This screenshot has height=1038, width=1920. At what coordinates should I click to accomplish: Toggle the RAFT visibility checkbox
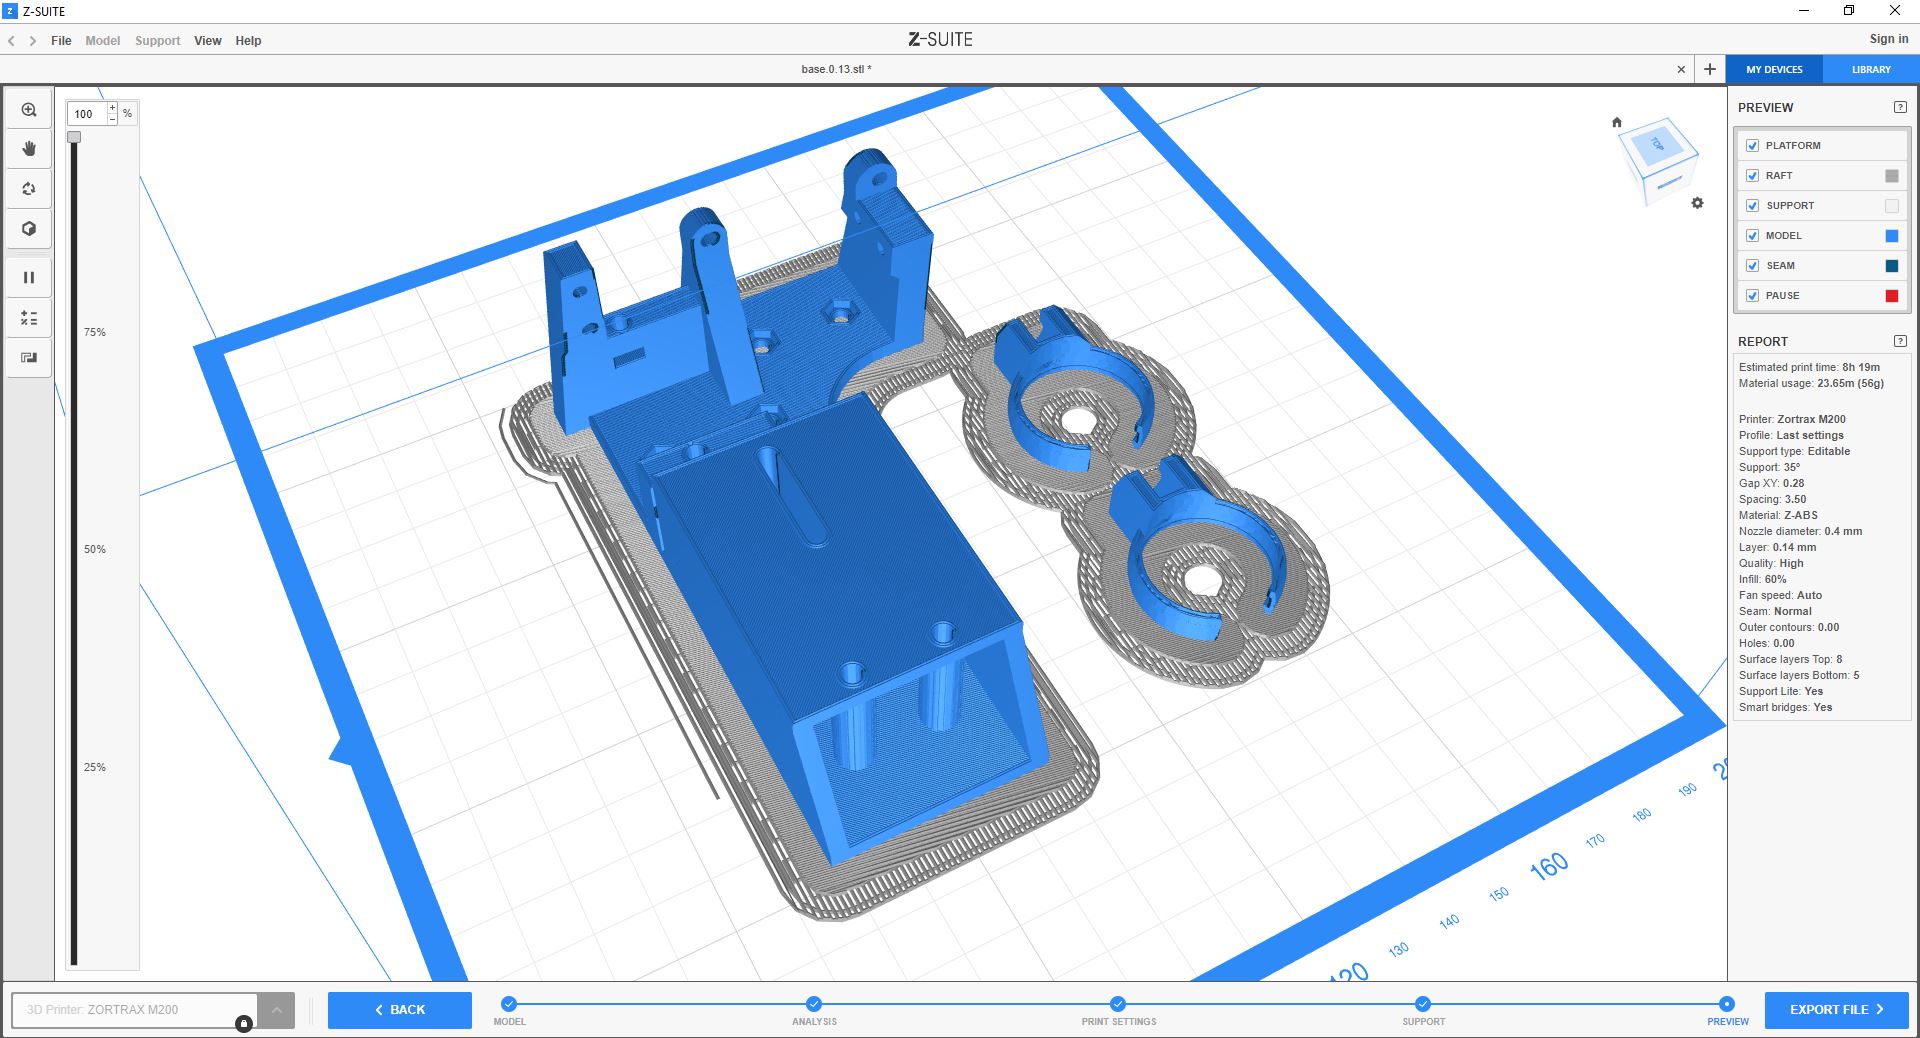click(1752, 176)
